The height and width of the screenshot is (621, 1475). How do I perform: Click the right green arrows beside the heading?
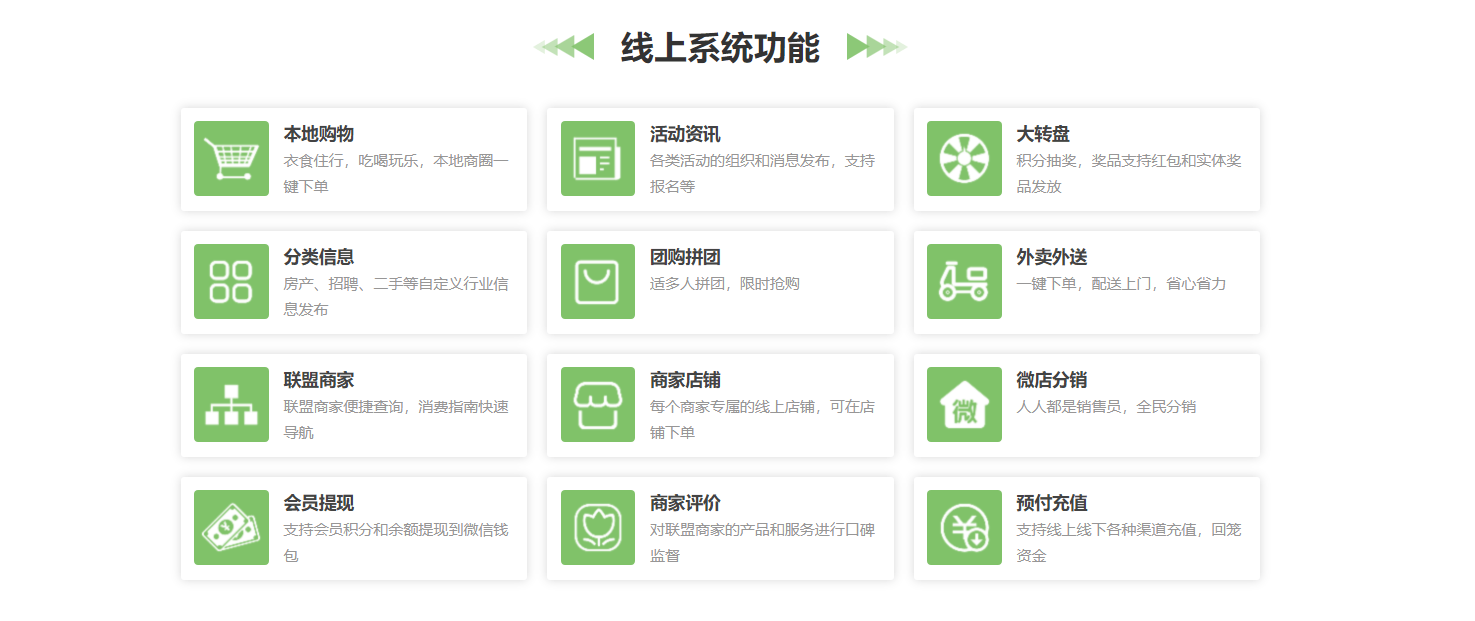(876, 47)
